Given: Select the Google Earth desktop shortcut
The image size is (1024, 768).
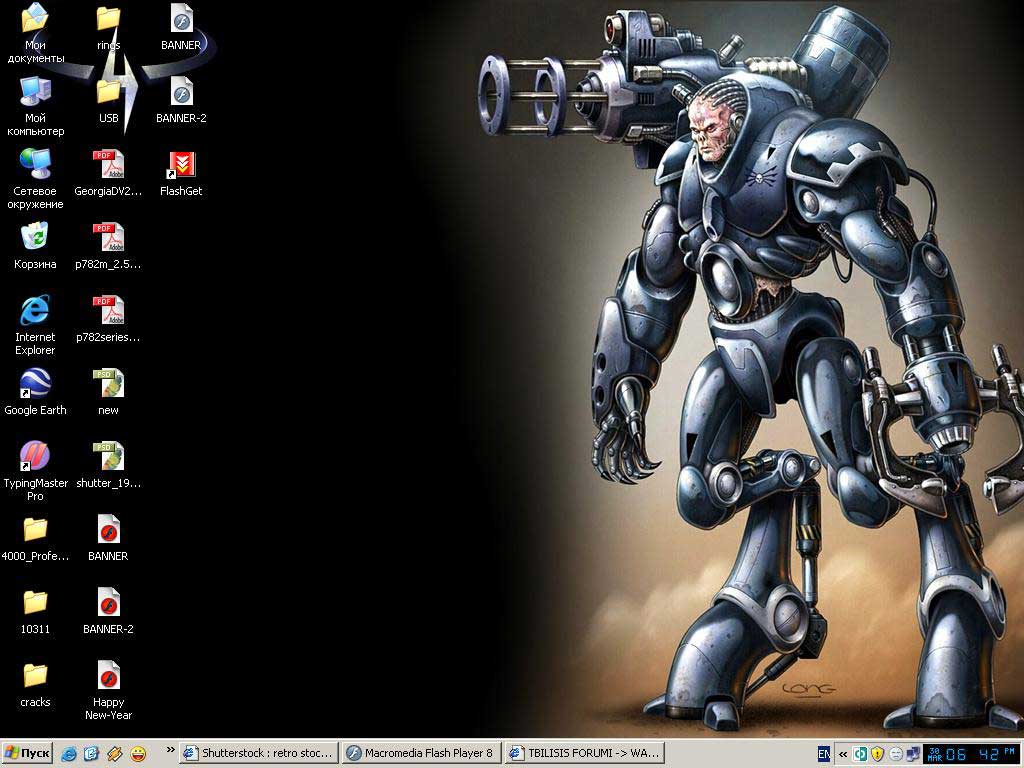Looking at the screenshot, I should point(35,391).
